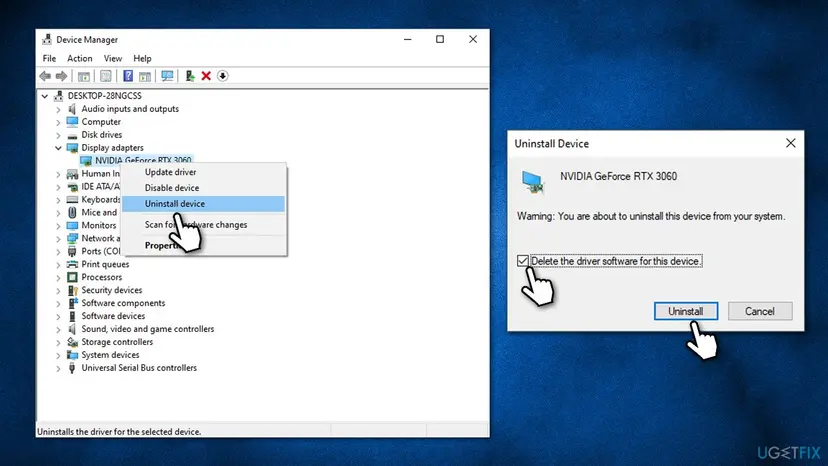Open the View menu
Screen dimensions: 828x466
click(x=112, y=59)
